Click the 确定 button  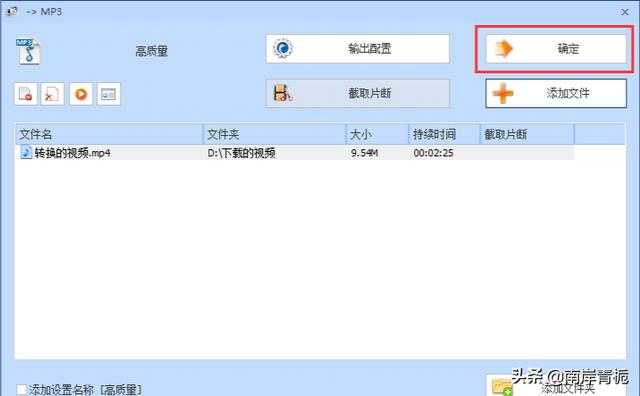click(x=556, y=49)
